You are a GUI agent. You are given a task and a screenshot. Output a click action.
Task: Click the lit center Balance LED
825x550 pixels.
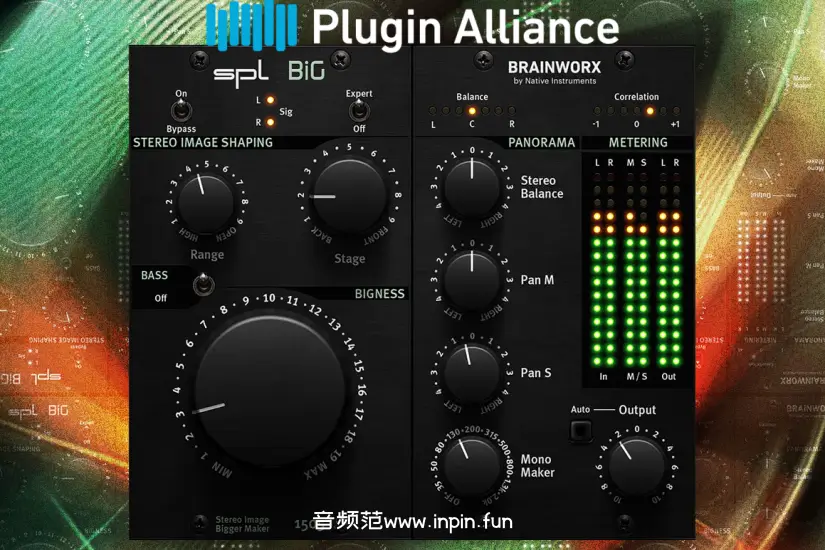(x=472, y=111)
